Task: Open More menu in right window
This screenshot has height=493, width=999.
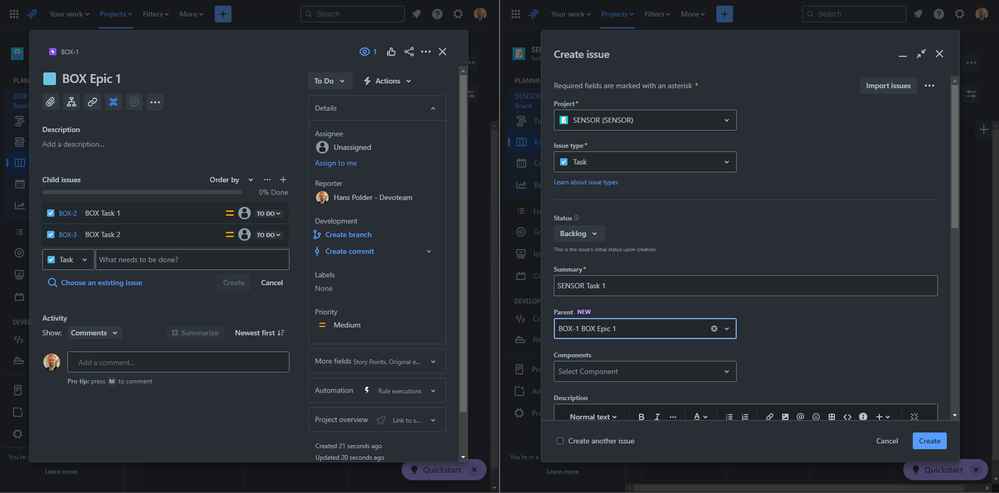Action: (693, 14)
